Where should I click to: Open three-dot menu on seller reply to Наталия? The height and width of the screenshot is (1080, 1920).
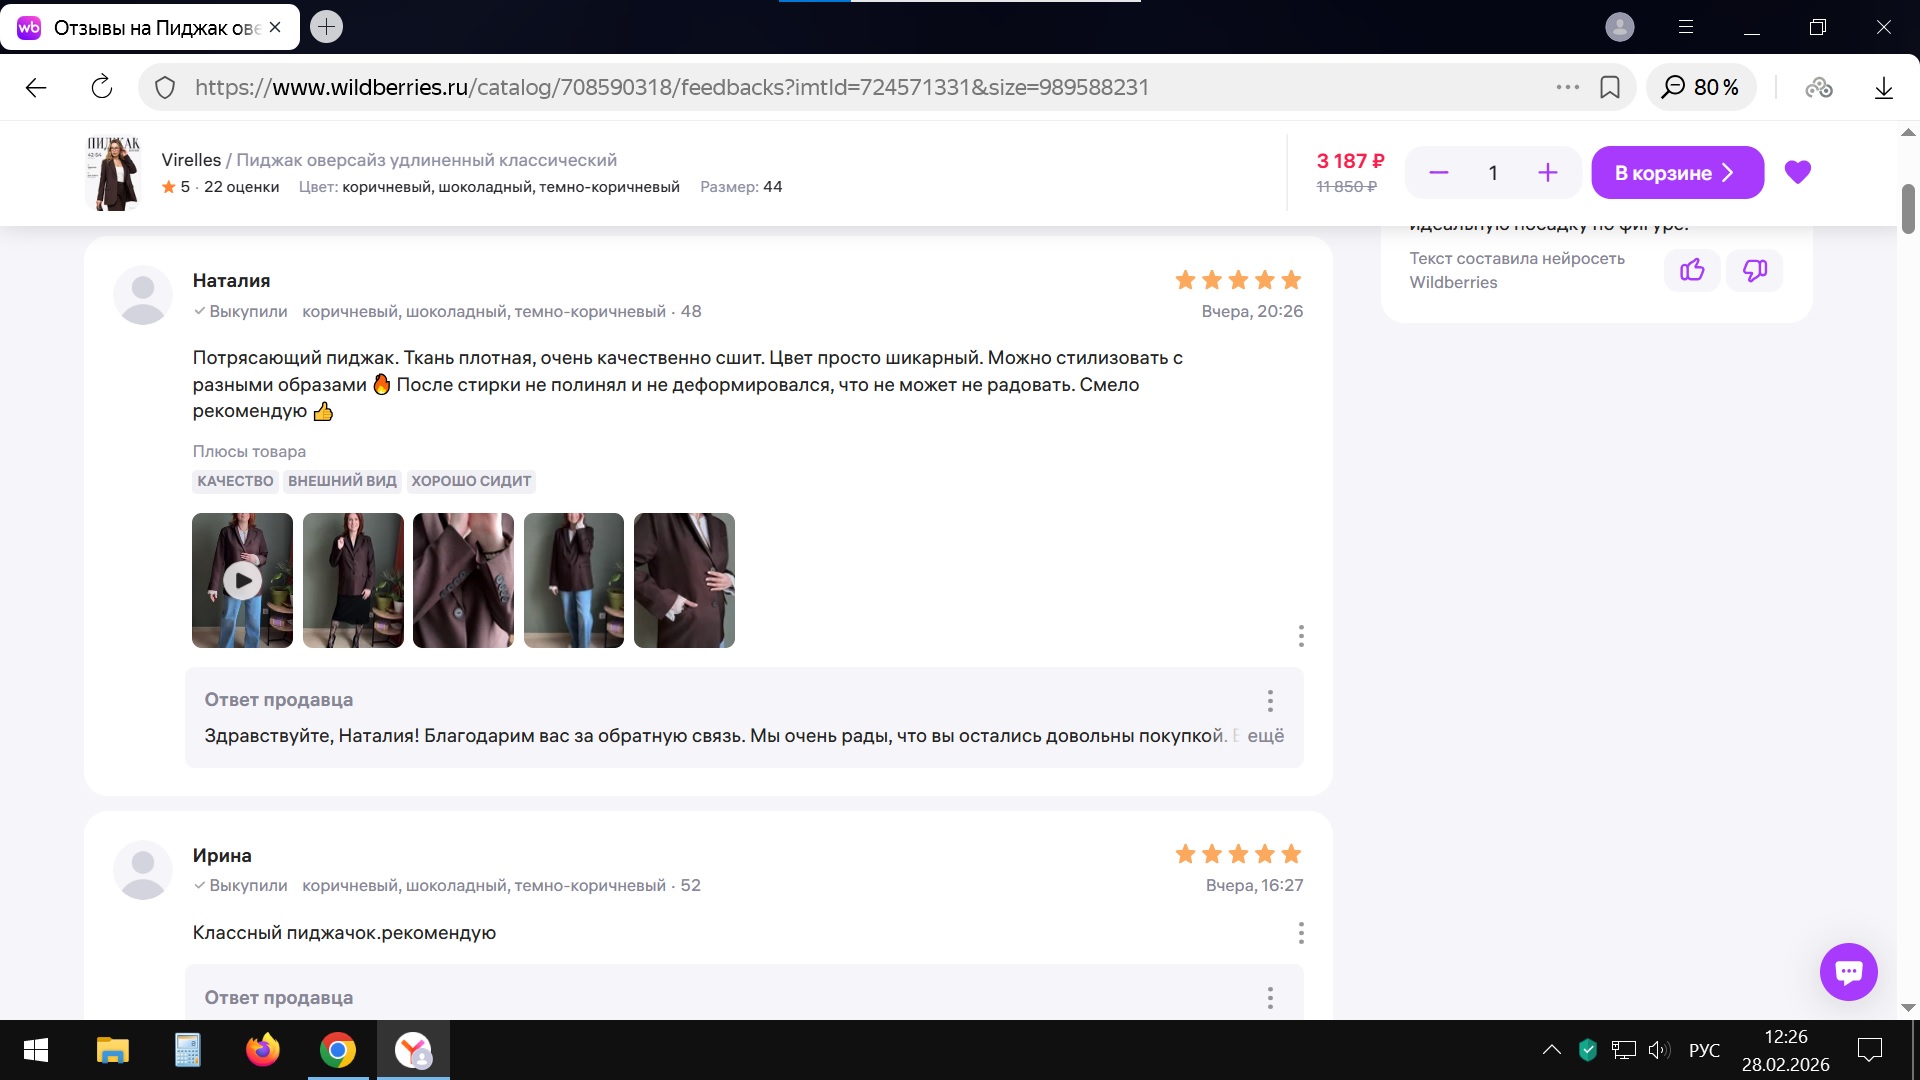pos(1270,700)
